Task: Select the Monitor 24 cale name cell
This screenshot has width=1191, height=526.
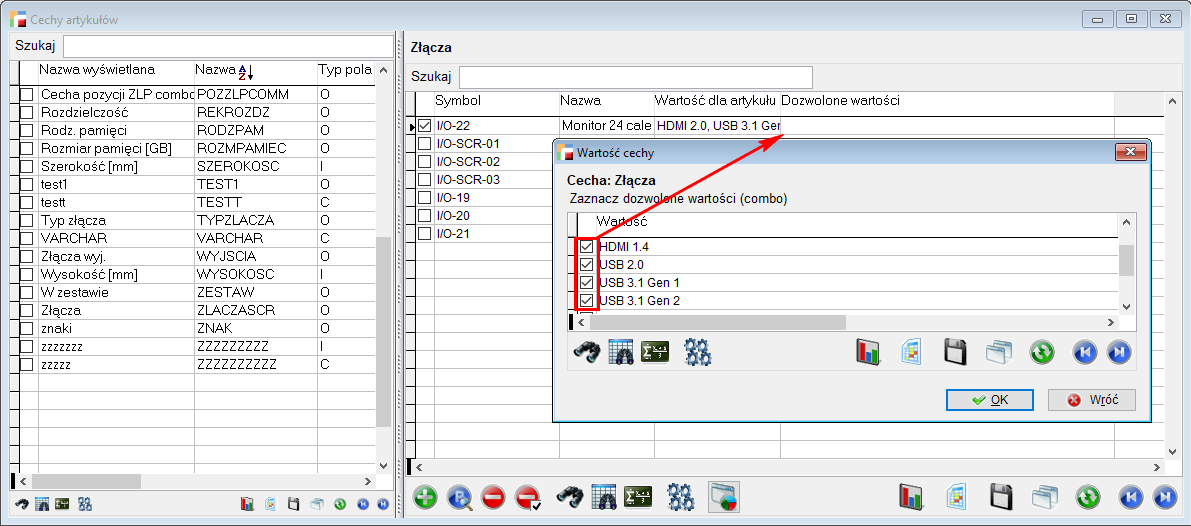Action: point(606,125)
